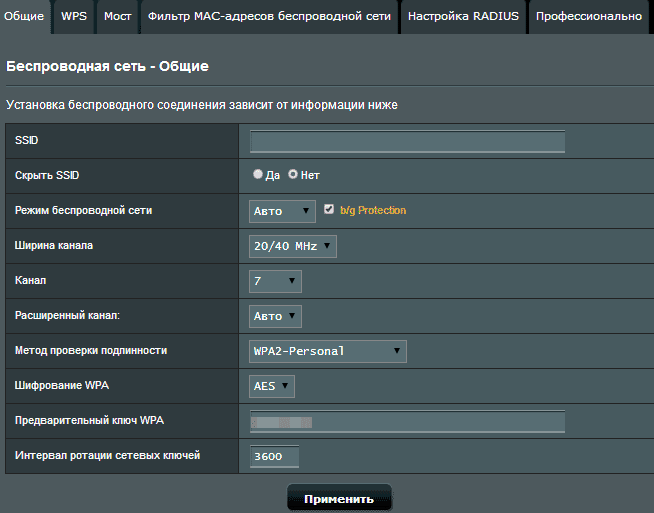
Task: Open Фильтр MAC-адресов беспроводной сети tab
Action: (269, 17)
